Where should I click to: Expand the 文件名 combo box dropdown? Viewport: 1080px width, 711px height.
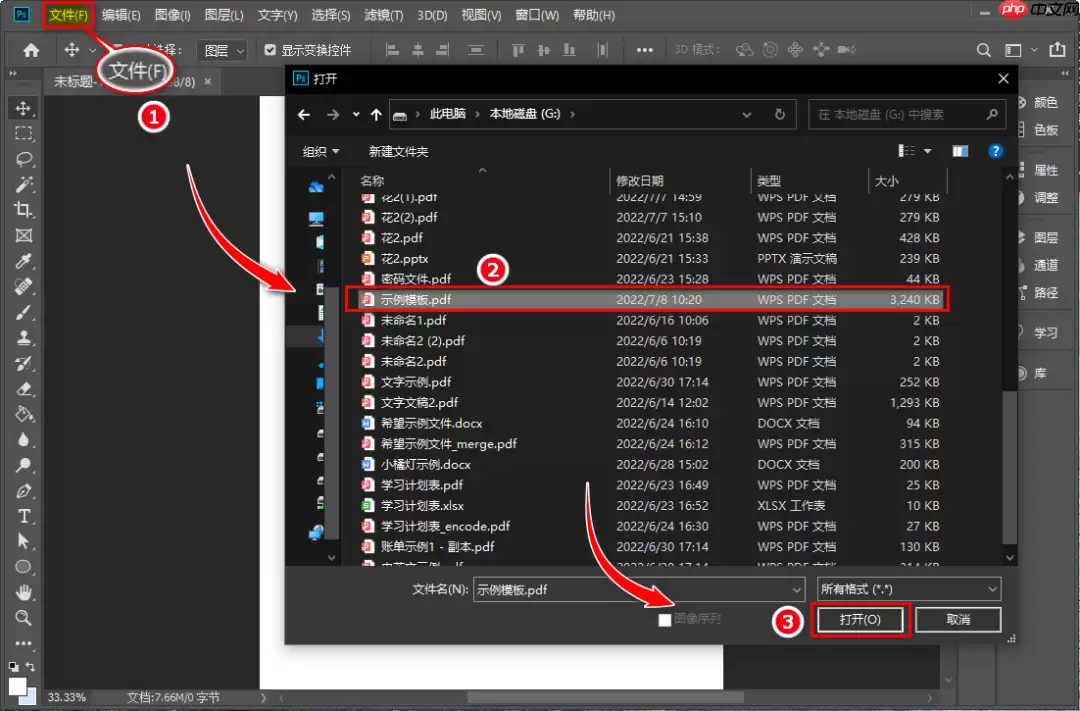point(797,589)
